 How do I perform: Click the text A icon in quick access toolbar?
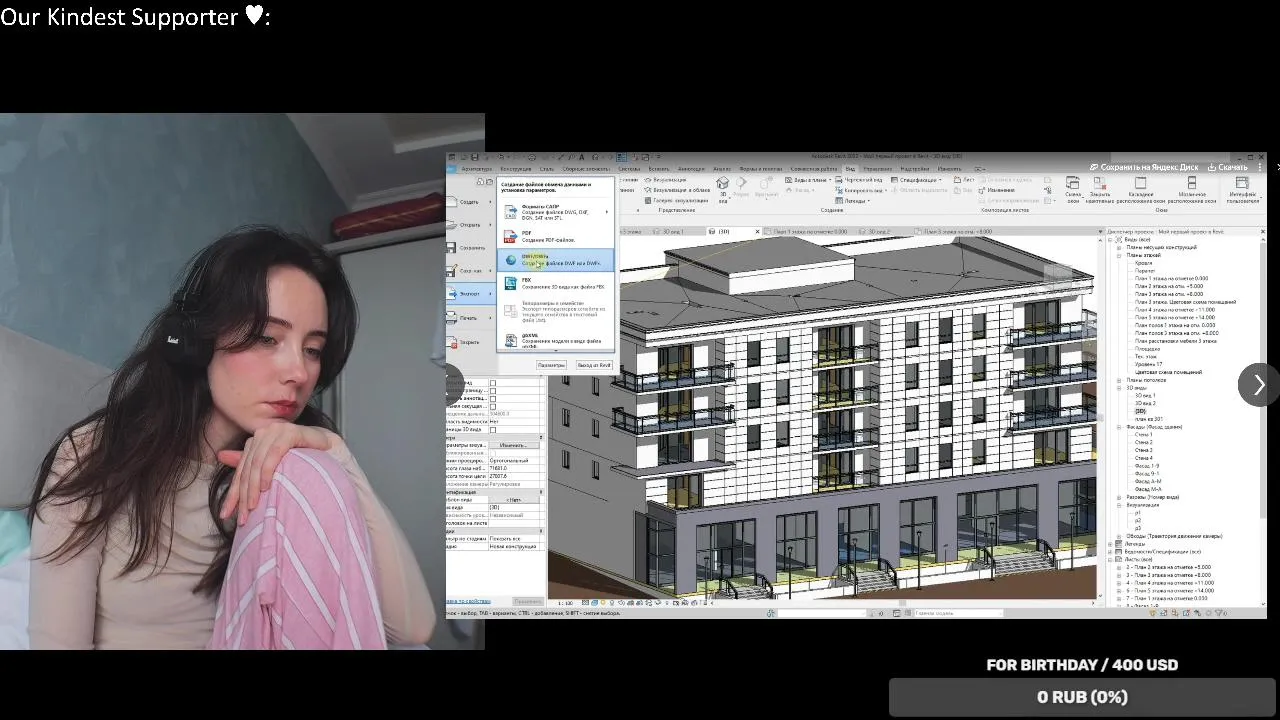click(581, 157)
